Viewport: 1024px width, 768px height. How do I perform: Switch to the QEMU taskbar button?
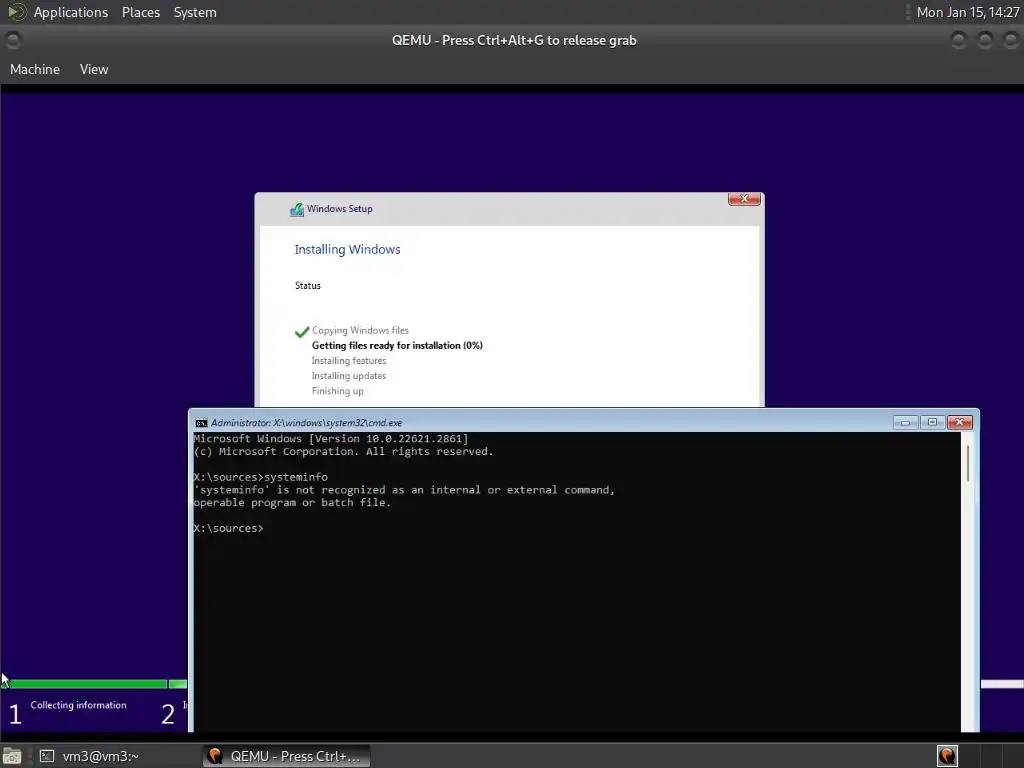coord(286,756)
